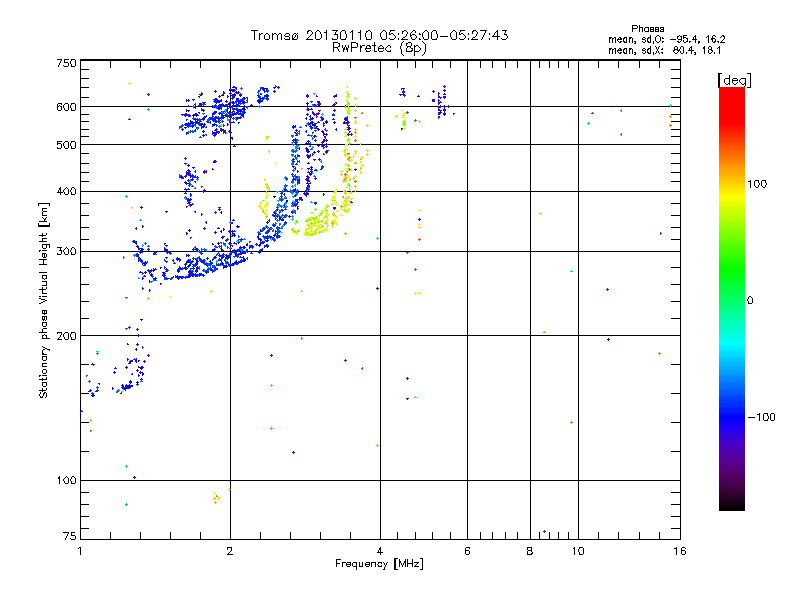This screenshot has width=800, height=600.
Task: Click the '200' y-axis tick label
Action: pyautogui.click(x=66, y=336)
